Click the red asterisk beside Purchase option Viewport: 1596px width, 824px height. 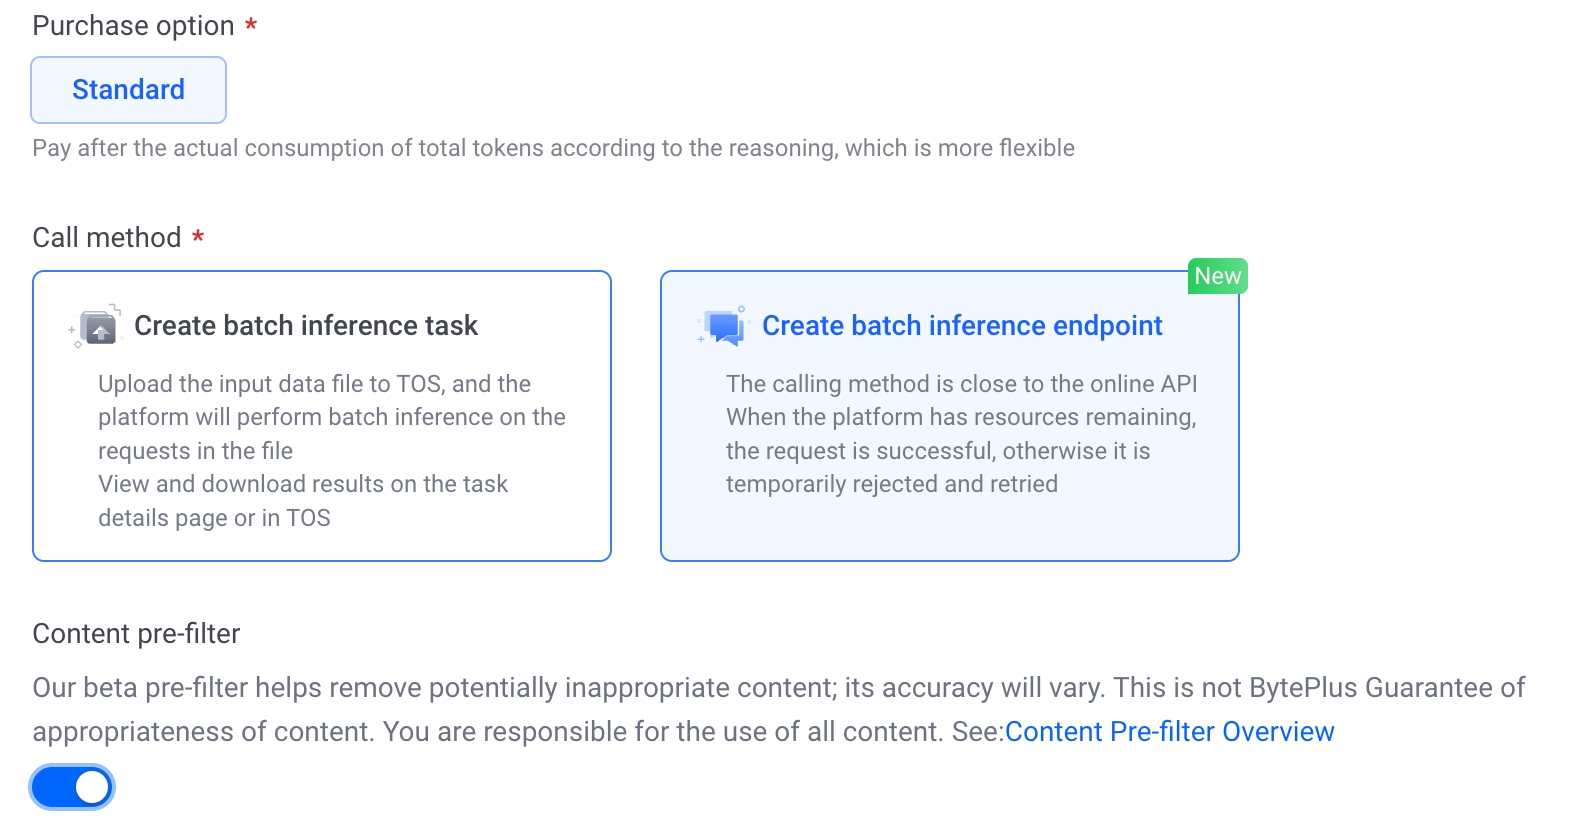click(251, 25)
